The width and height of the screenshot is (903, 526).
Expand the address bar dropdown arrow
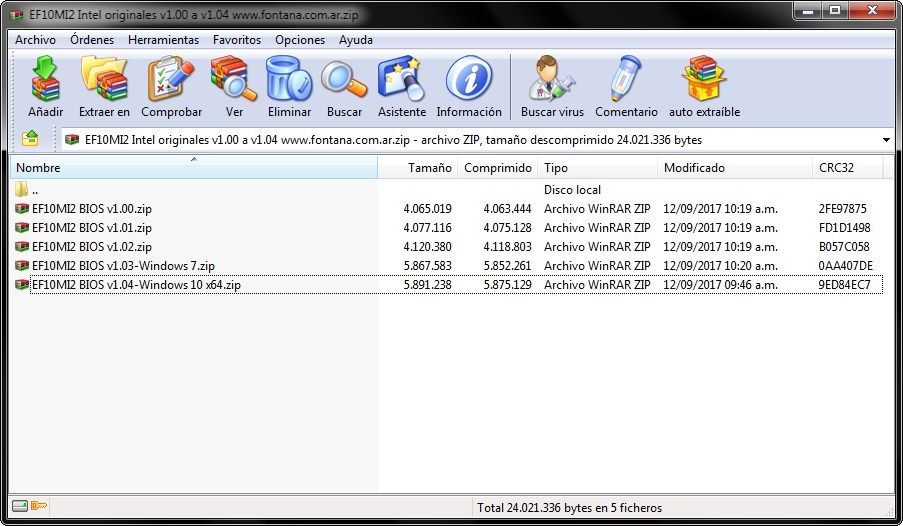[886, 140]
